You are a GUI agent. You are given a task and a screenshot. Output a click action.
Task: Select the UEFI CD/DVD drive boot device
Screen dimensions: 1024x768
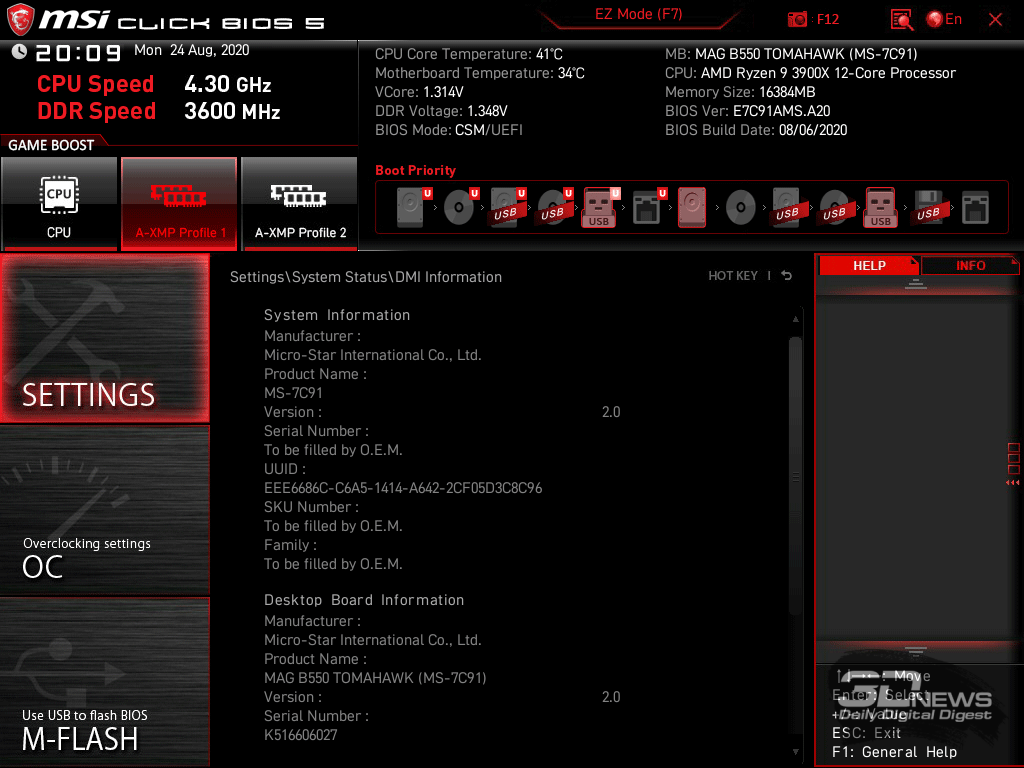[x=460, y=207]
